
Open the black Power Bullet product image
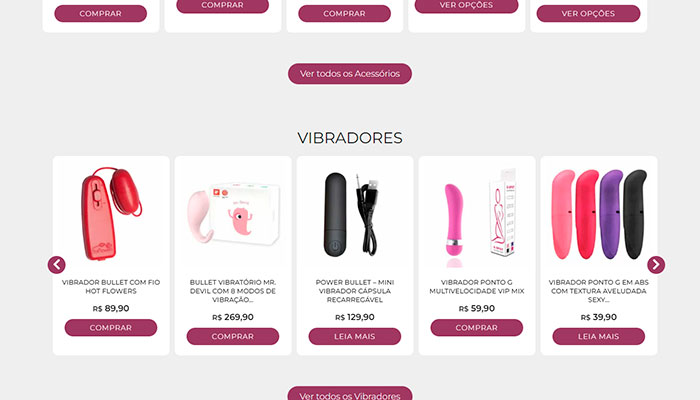click(x=354, y=214)
